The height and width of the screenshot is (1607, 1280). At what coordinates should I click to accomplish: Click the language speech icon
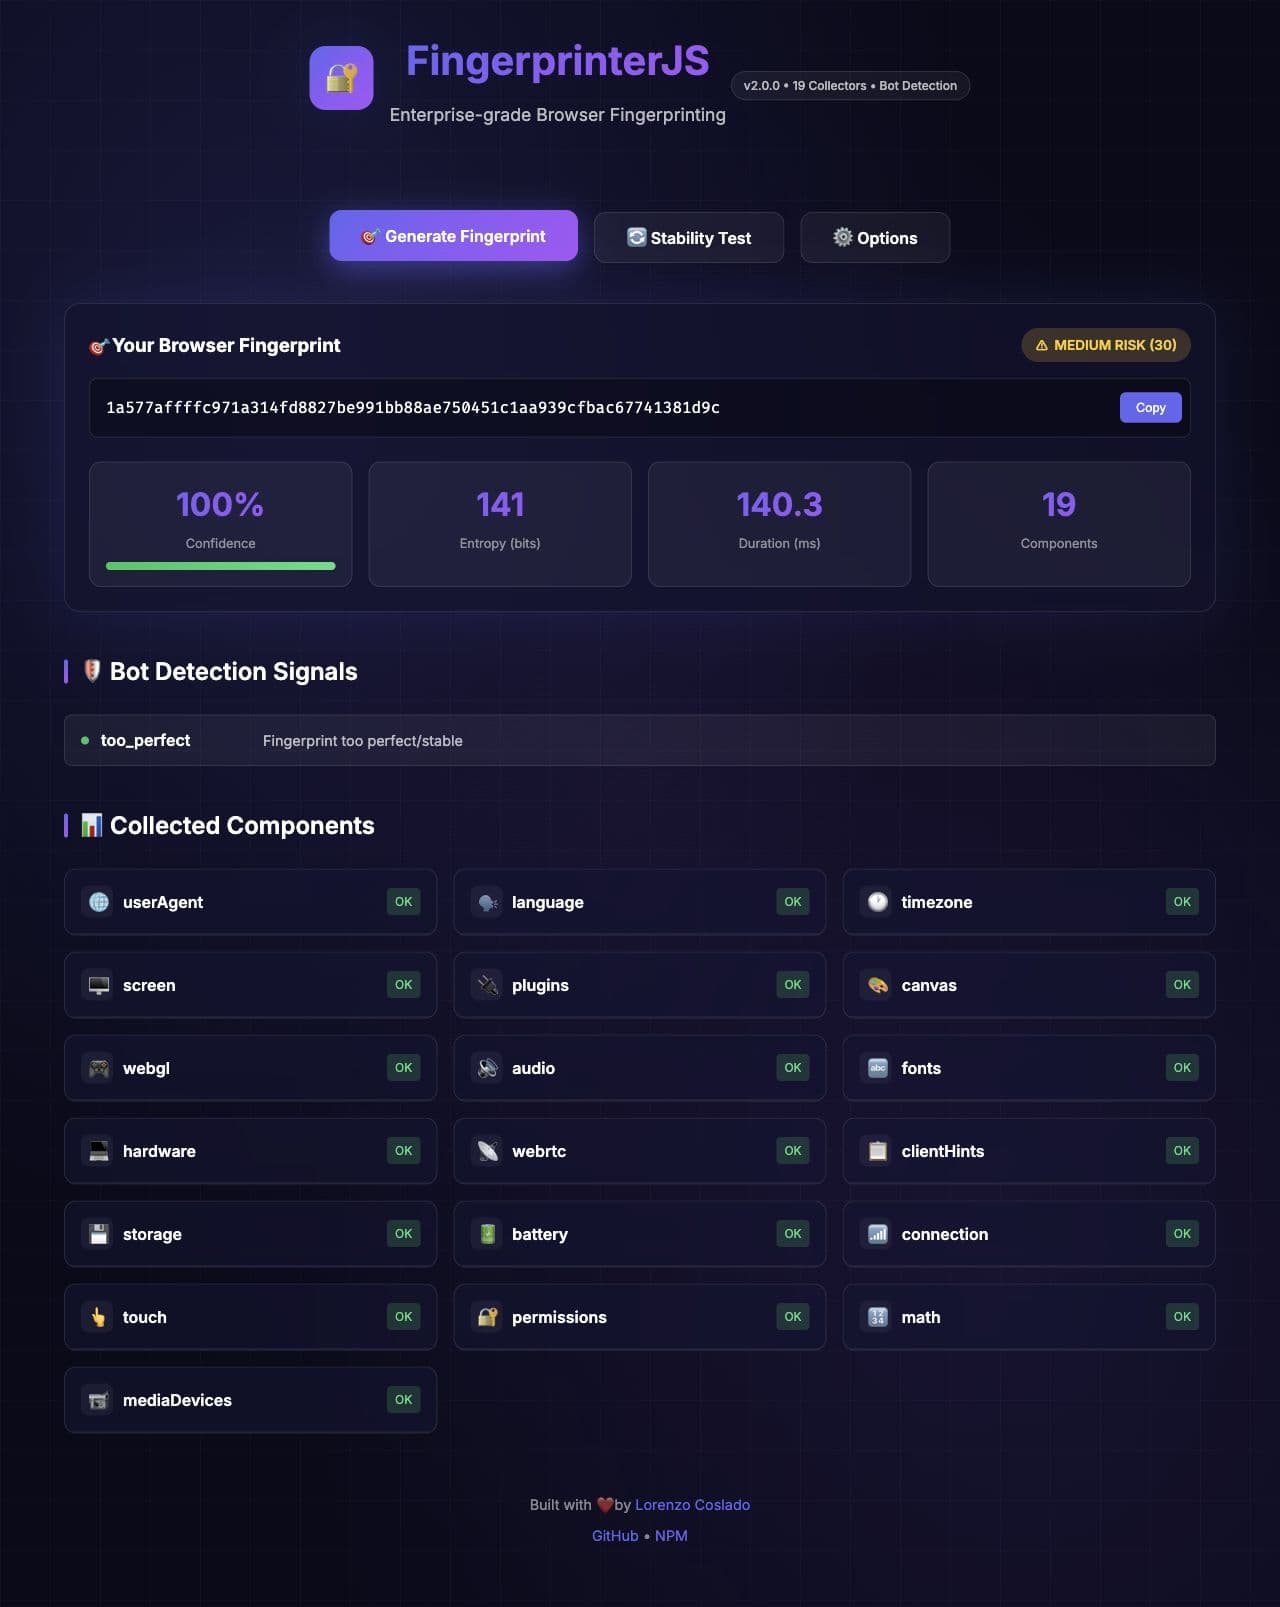(488, 902)
